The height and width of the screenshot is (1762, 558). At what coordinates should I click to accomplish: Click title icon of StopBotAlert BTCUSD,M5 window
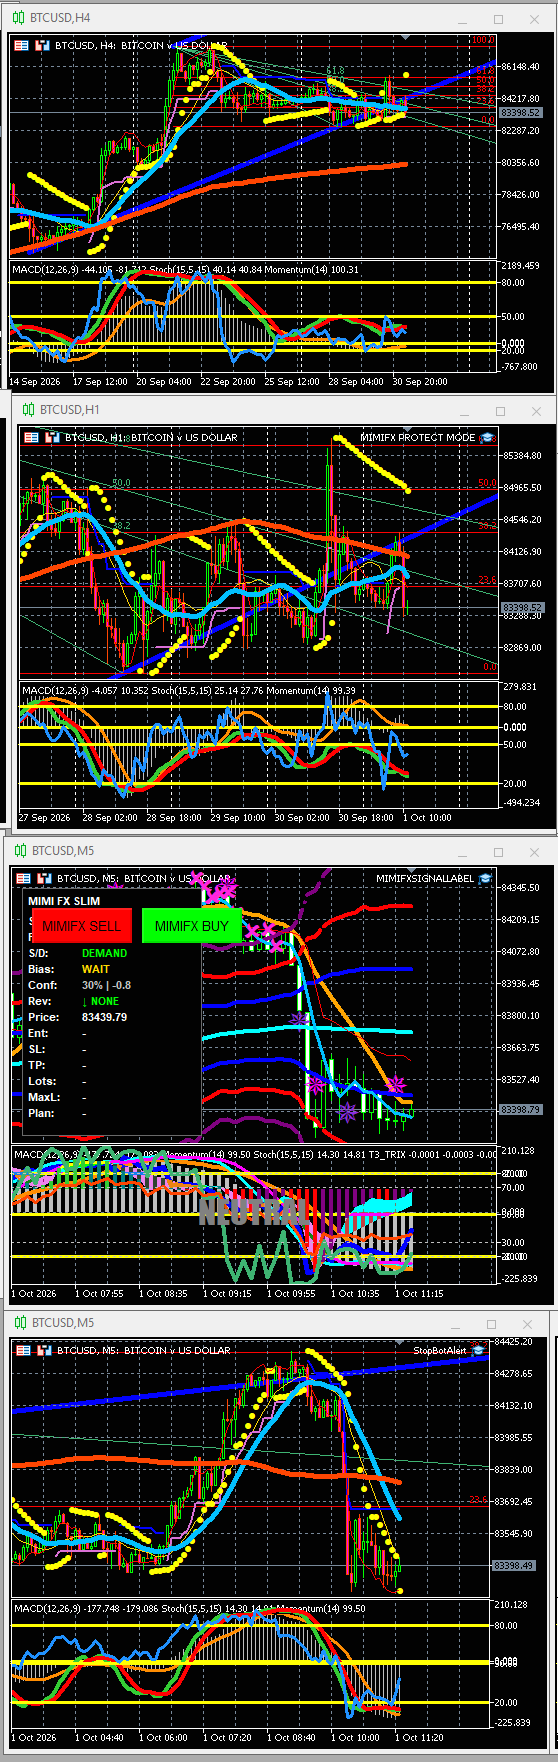click(x=20, y=1322)
